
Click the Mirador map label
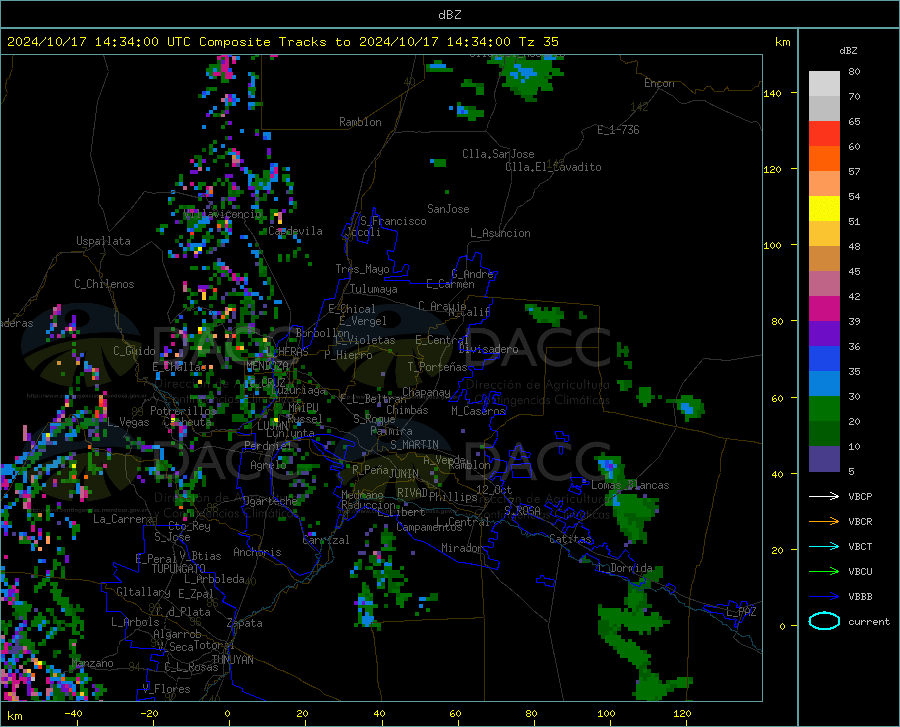461,548
